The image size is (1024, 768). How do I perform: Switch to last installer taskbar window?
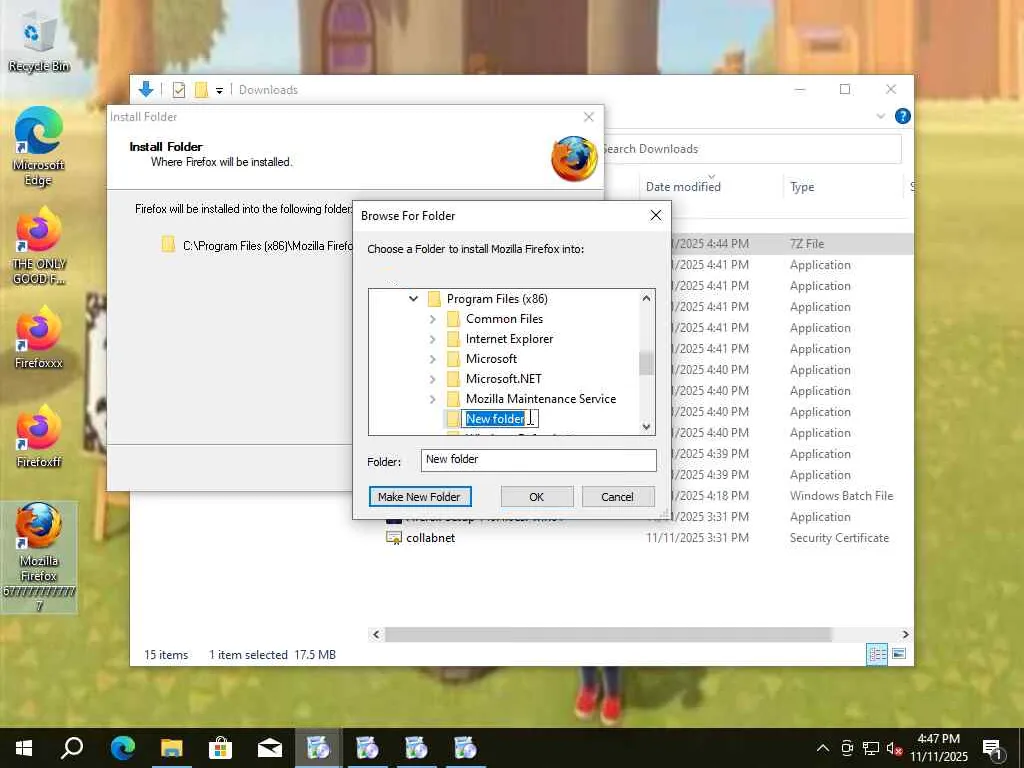(465, 748)
